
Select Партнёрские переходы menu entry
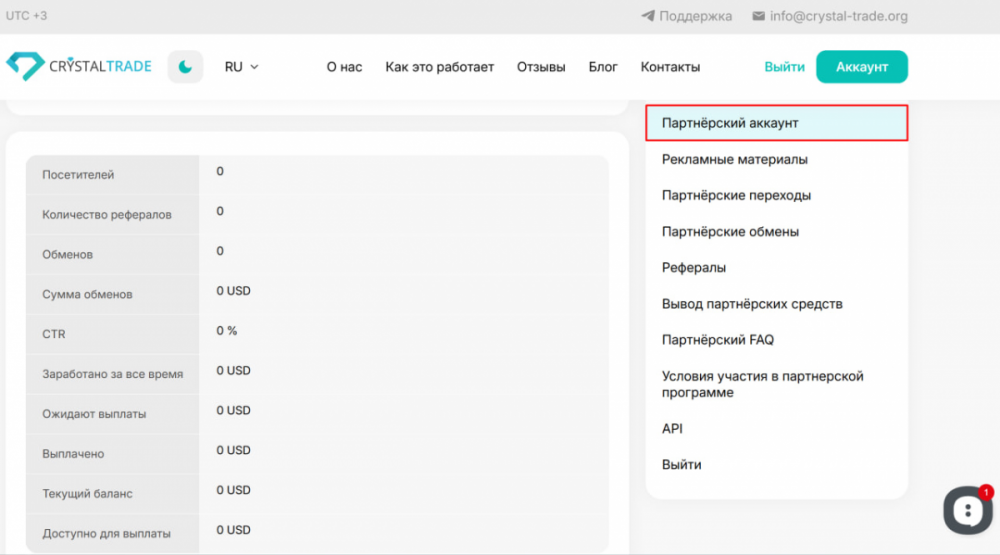pyautogui.click(x=736, y=195)
